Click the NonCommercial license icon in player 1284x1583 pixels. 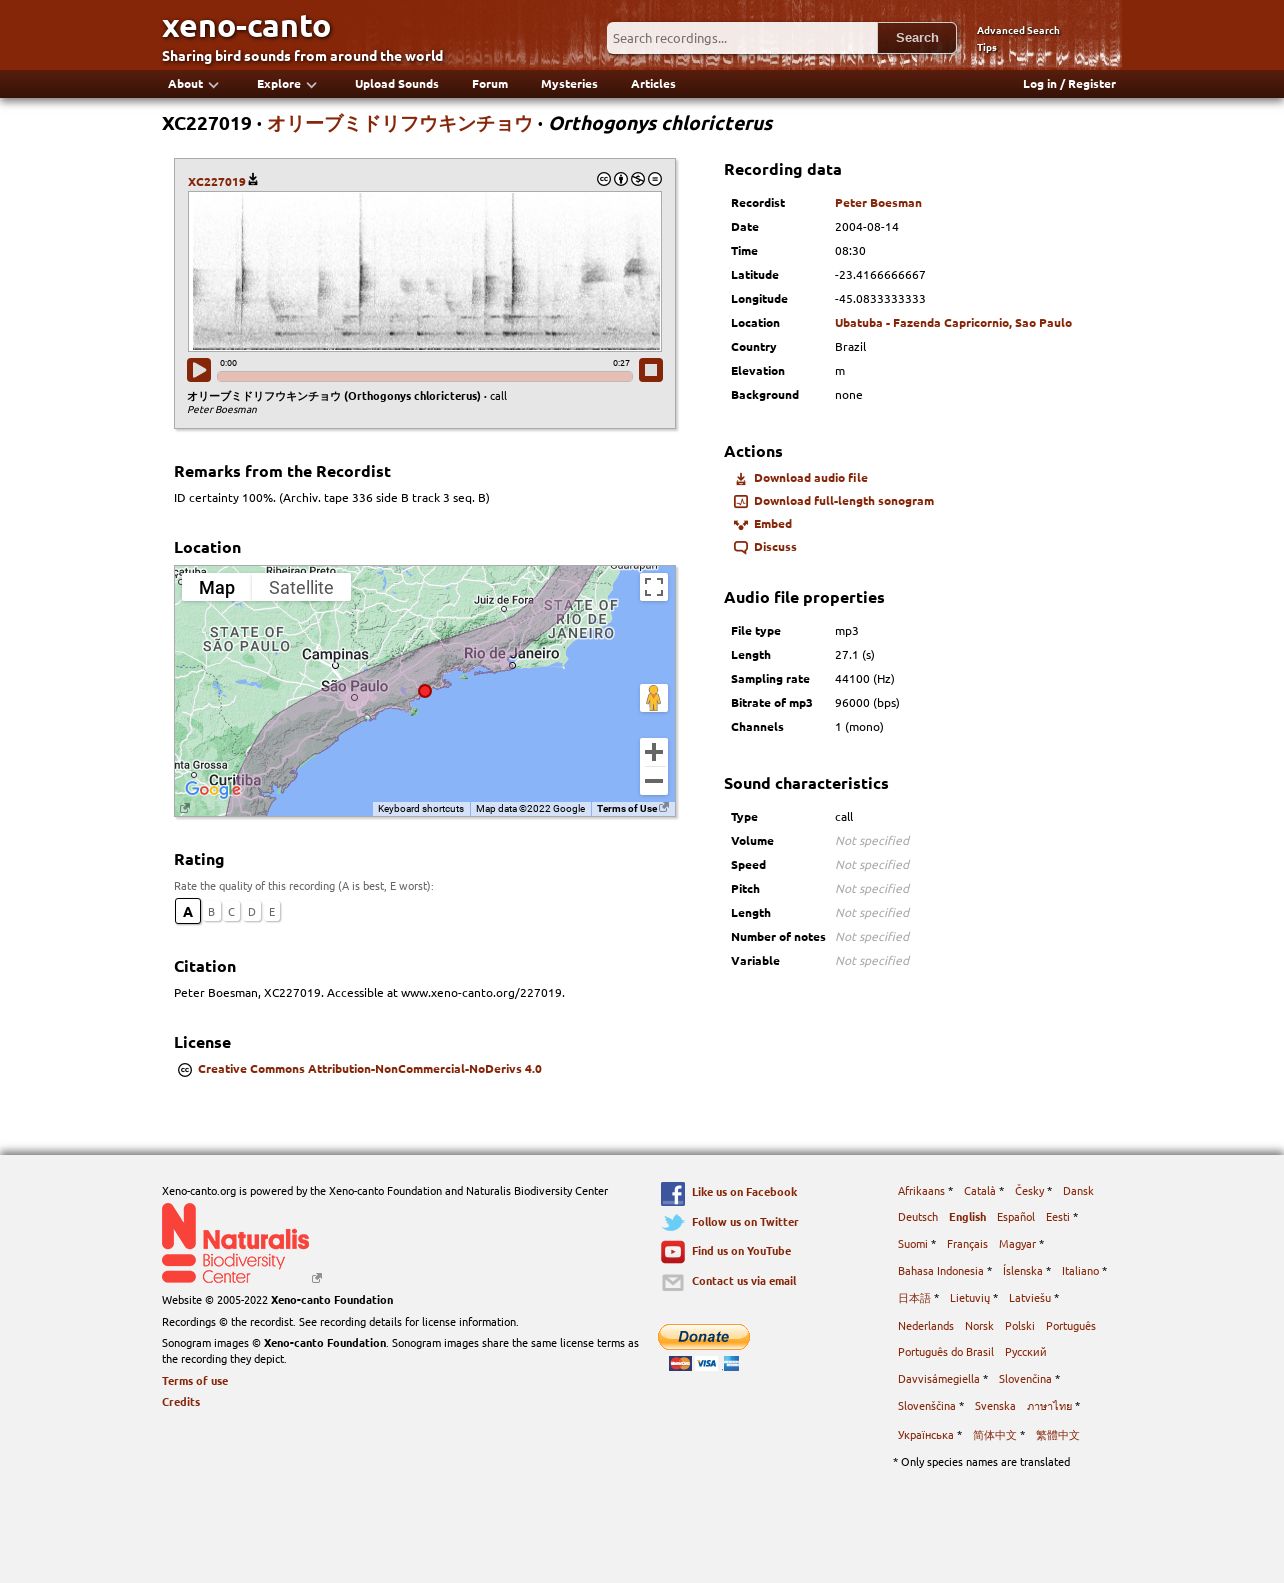pyautogui.click(x=638, y=179)
